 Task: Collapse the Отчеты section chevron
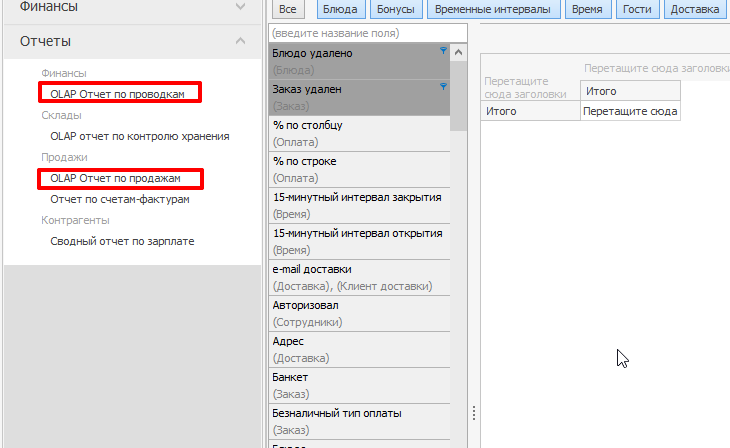(x=240, y=41)
